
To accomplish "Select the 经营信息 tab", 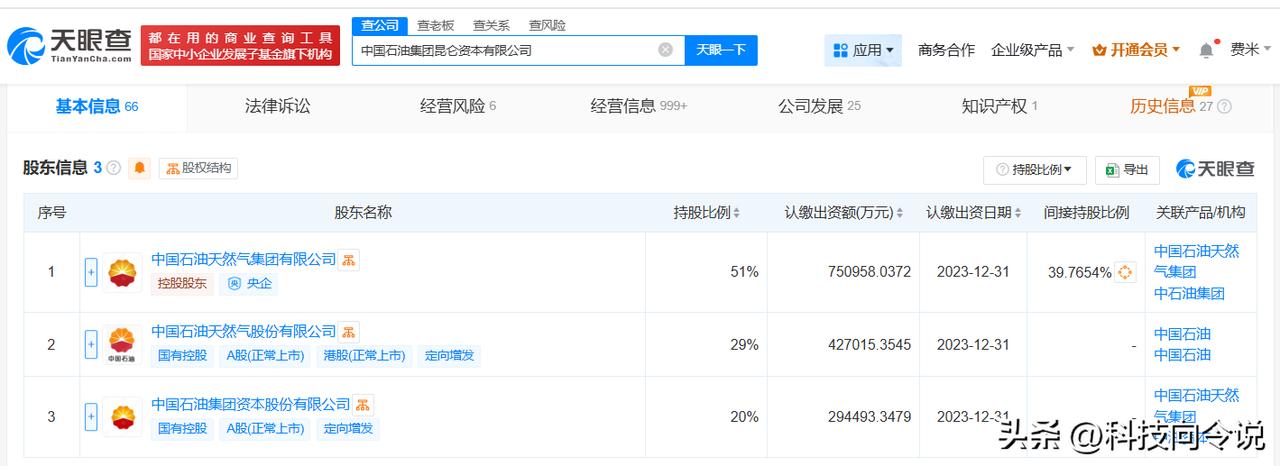I will click(639, 106).
